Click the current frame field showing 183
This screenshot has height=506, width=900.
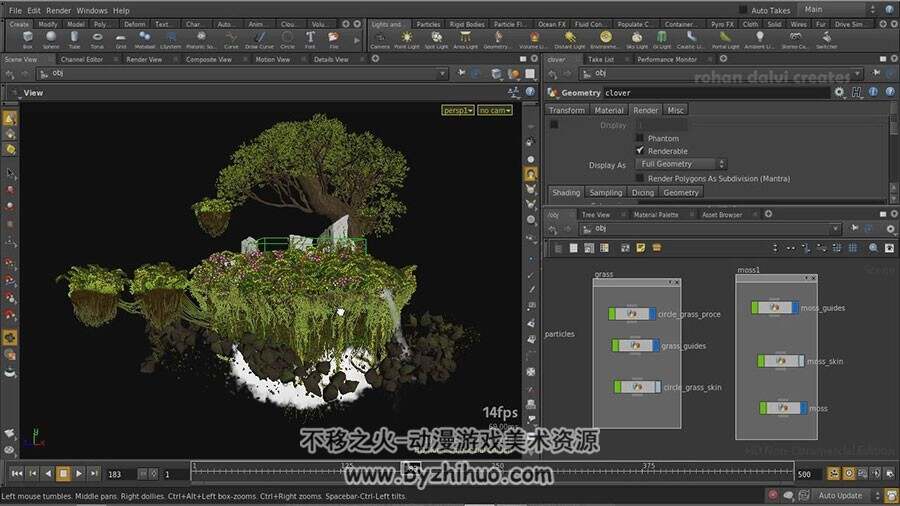point(119,474)
